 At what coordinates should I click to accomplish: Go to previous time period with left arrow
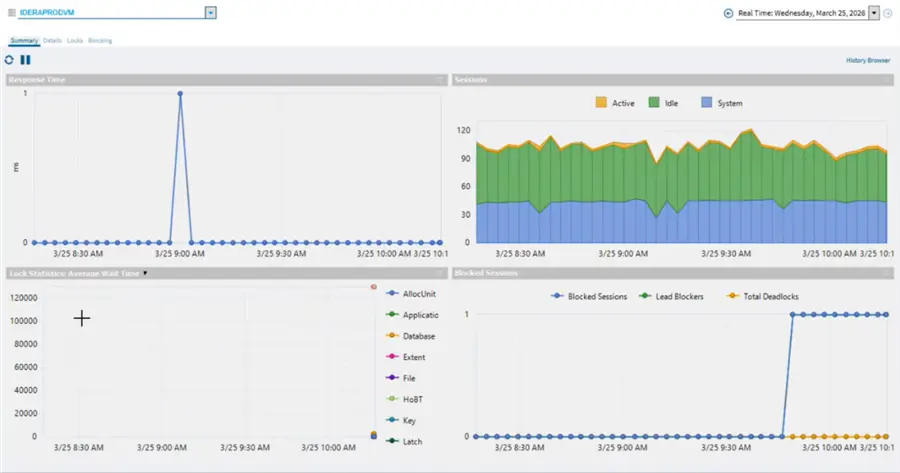coord(728,13)
